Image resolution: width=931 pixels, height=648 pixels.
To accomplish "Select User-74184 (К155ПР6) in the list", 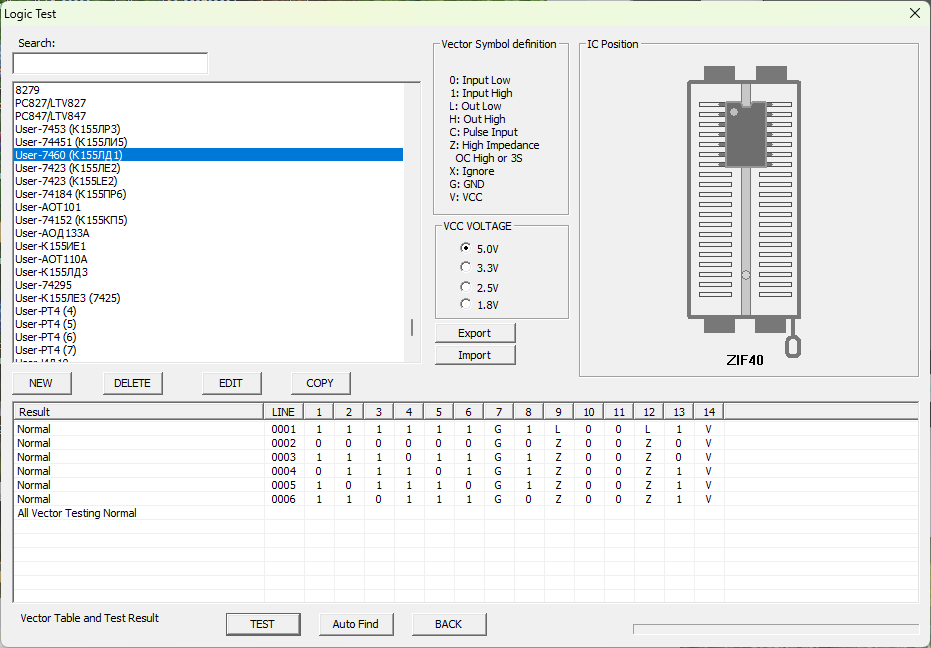I will coord(70,194).
